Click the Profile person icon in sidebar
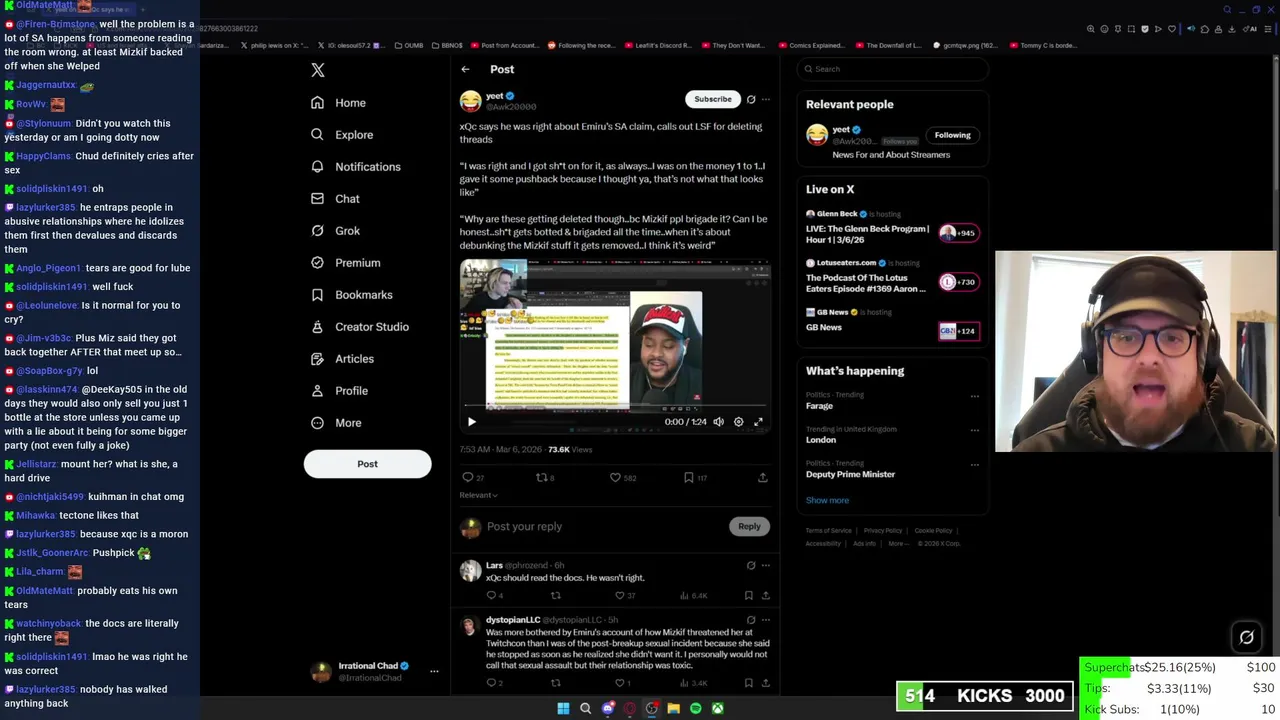The height and width of the screenshot is (720, 1280). (317, 391)
